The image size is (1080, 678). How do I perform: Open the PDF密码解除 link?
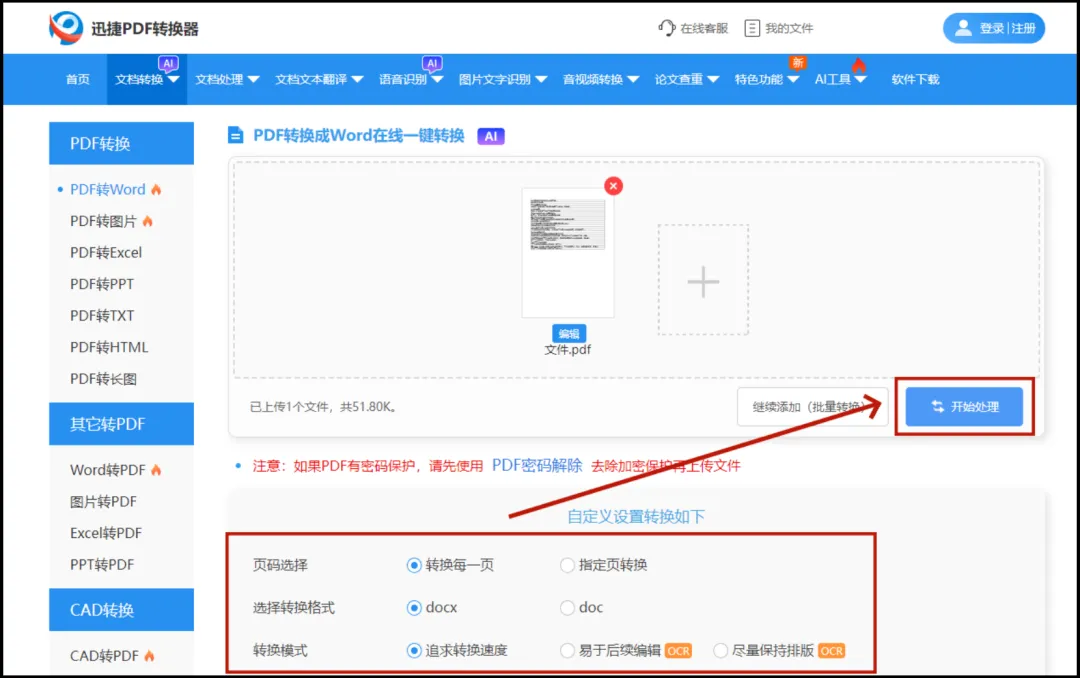click(x=537, y=466)
